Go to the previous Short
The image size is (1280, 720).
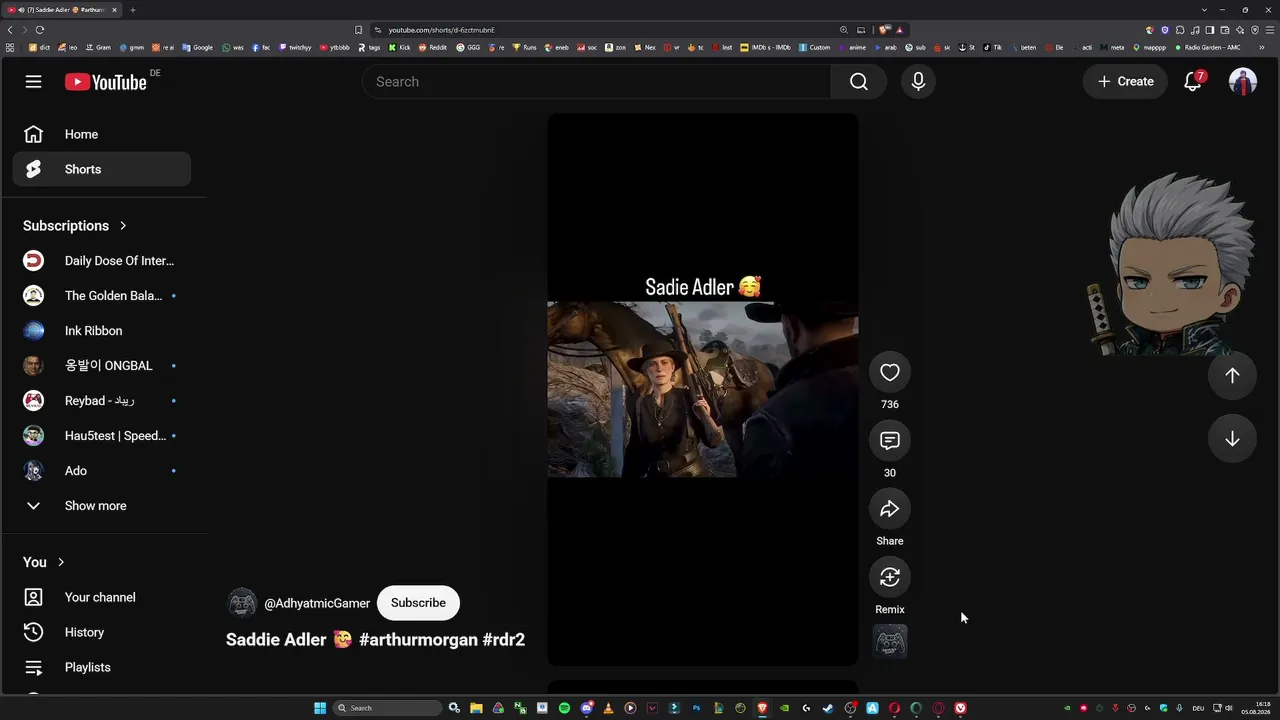[1232, 375]
